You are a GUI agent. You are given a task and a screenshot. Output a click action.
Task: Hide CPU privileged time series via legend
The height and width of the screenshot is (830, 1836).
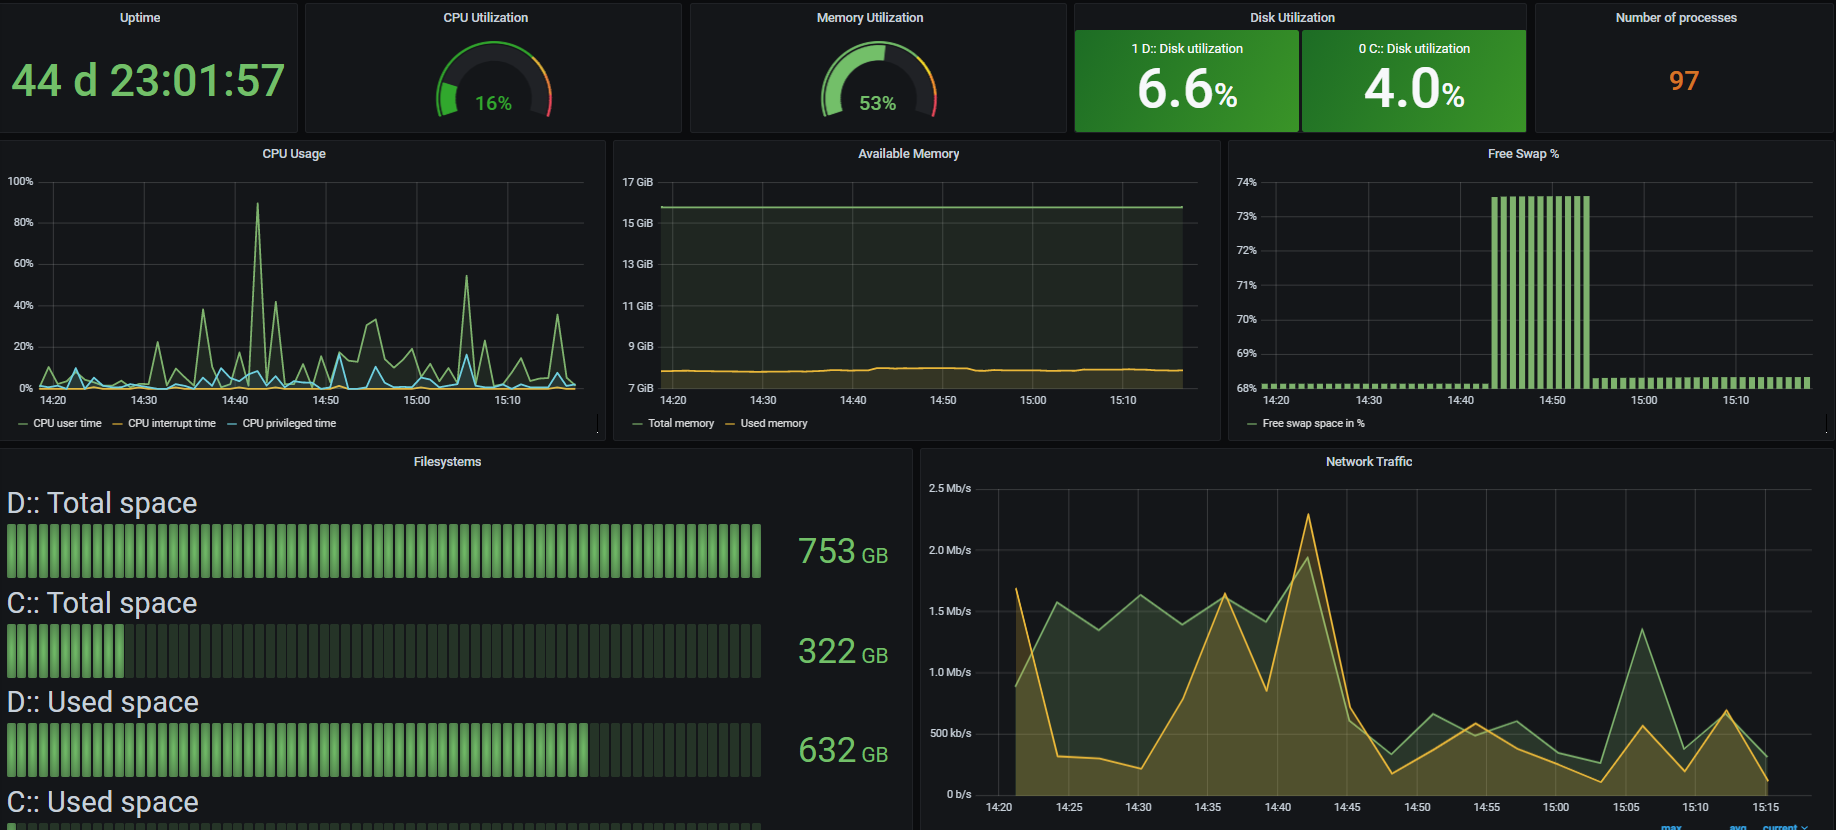[289, 424]
